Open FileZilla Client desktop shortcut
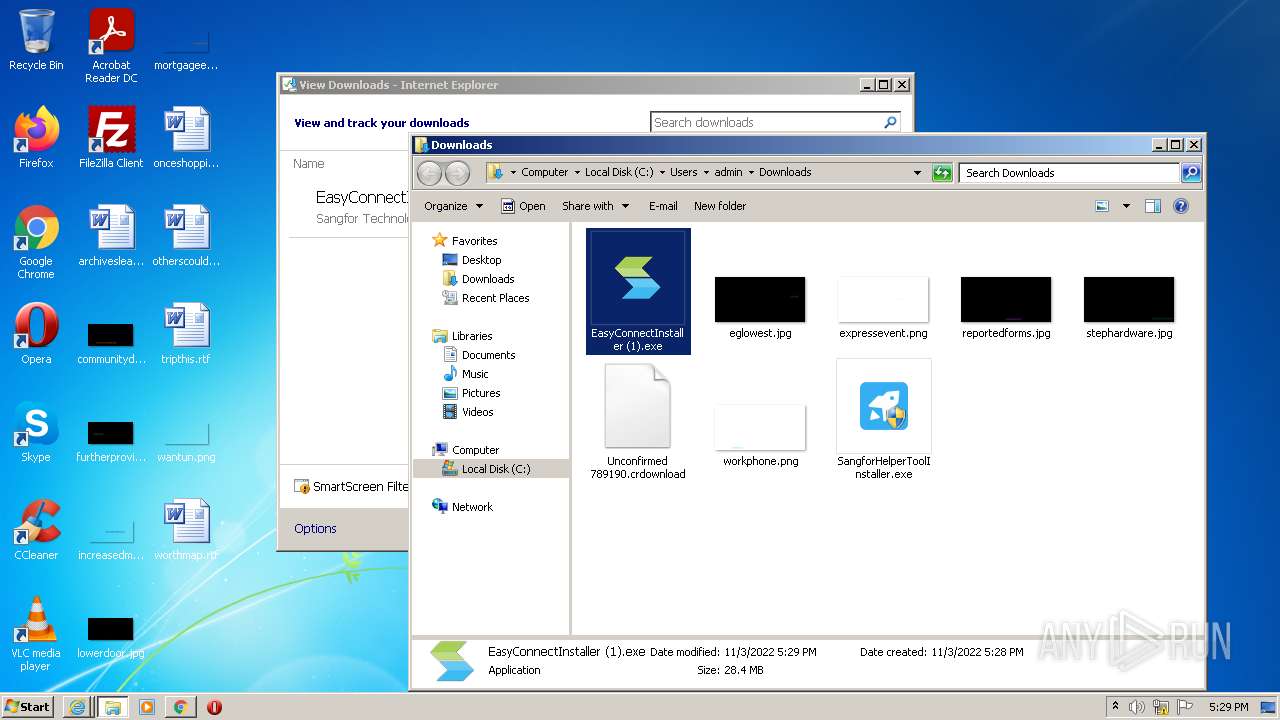 pyautogui.click(x=111, y=138)
